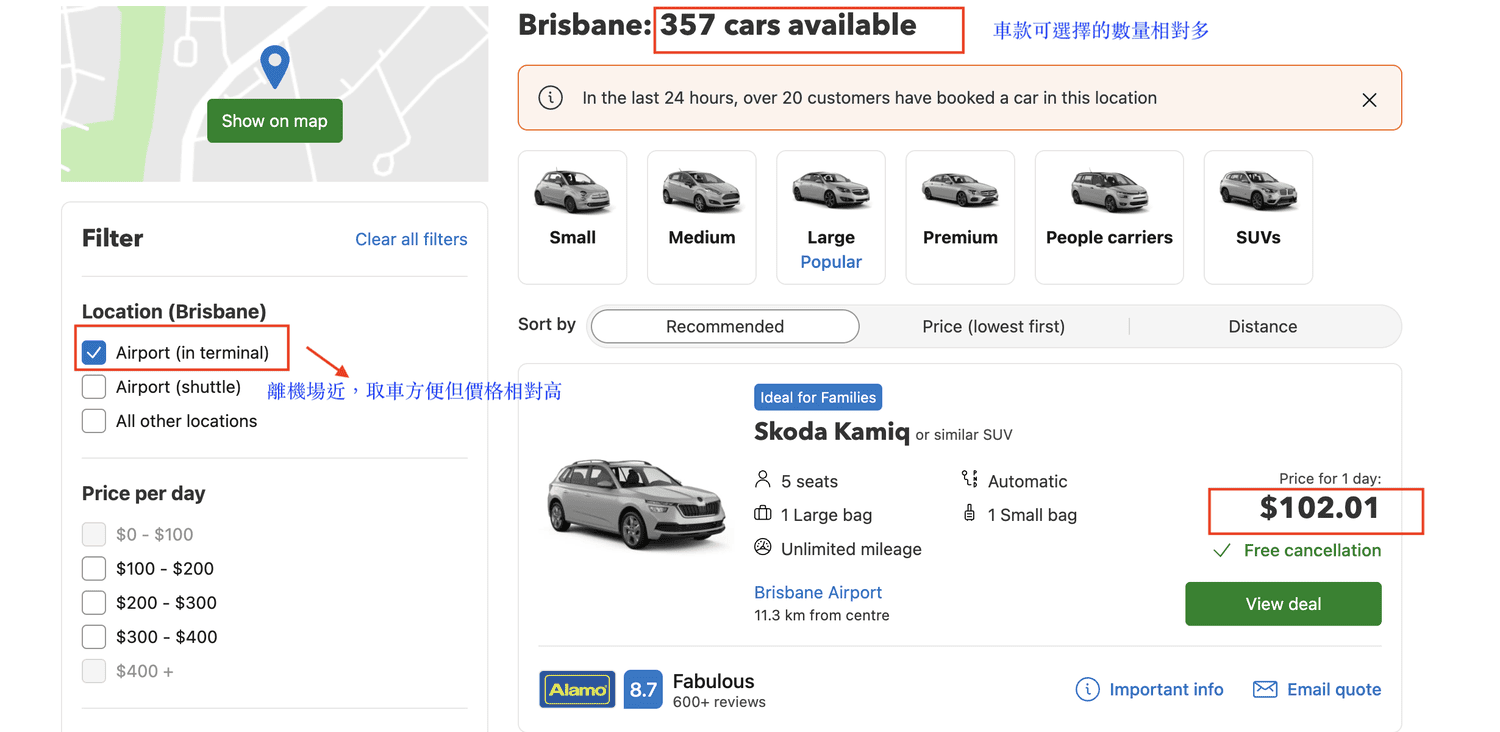Click the blue location pin on the map

274,66
